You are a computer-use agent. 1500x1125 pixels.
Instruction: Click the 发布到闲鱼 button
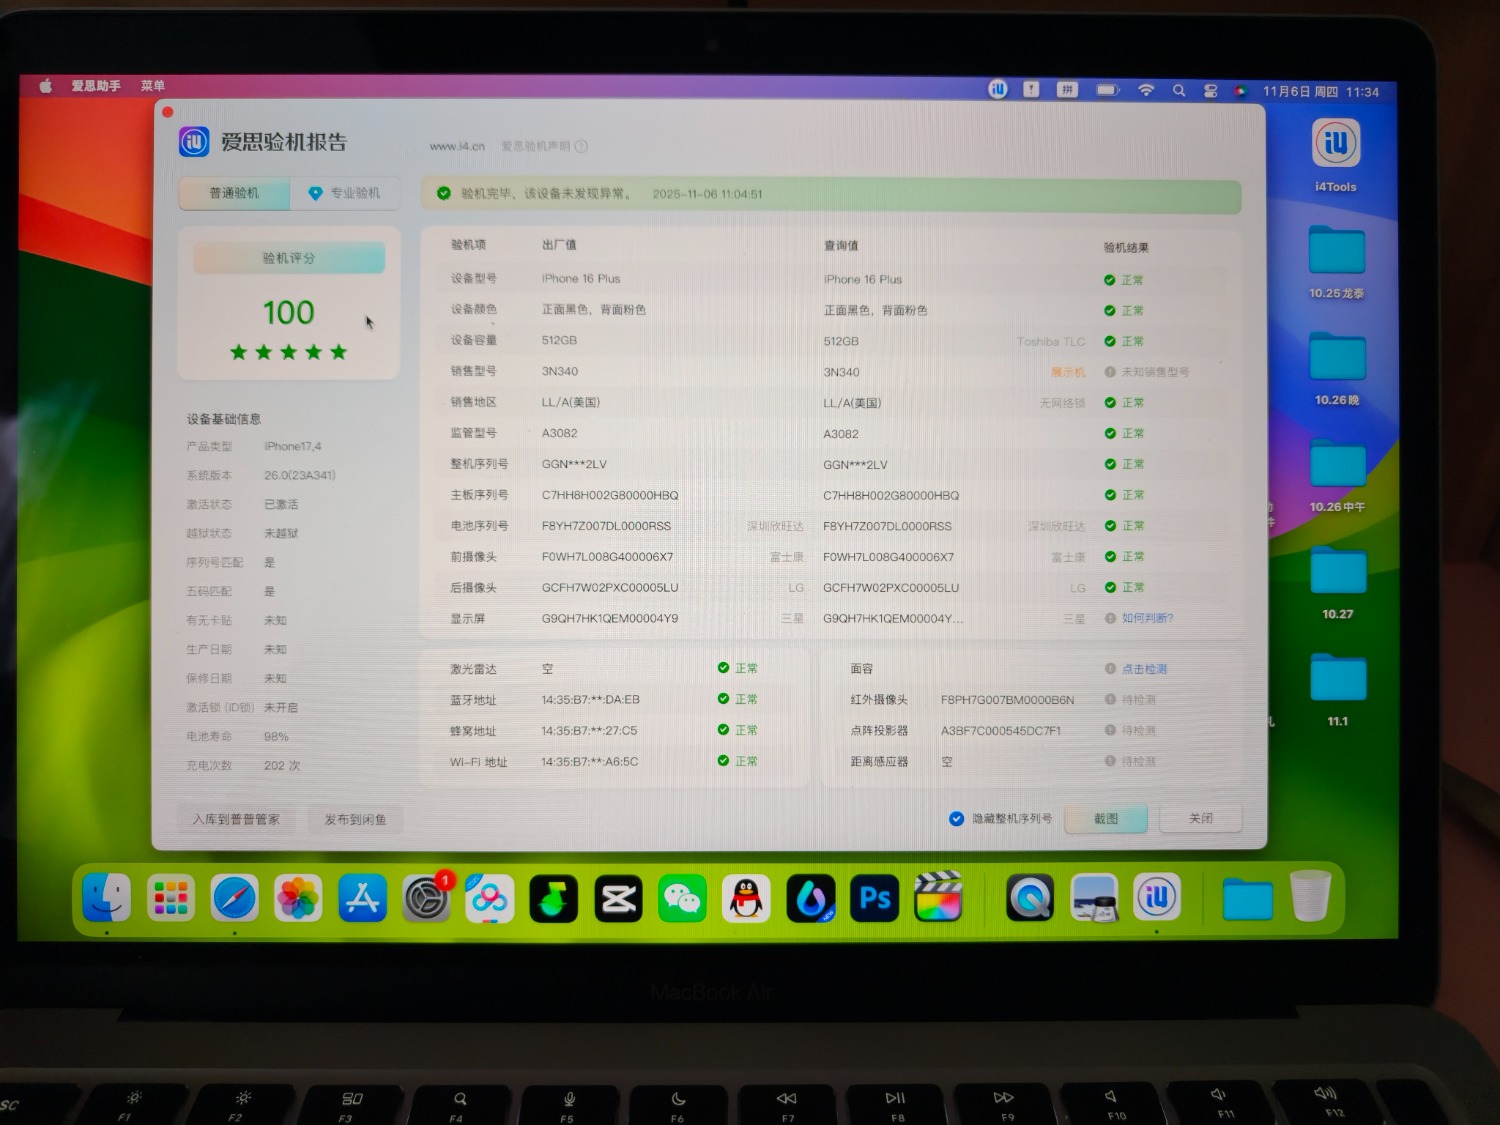355,819
